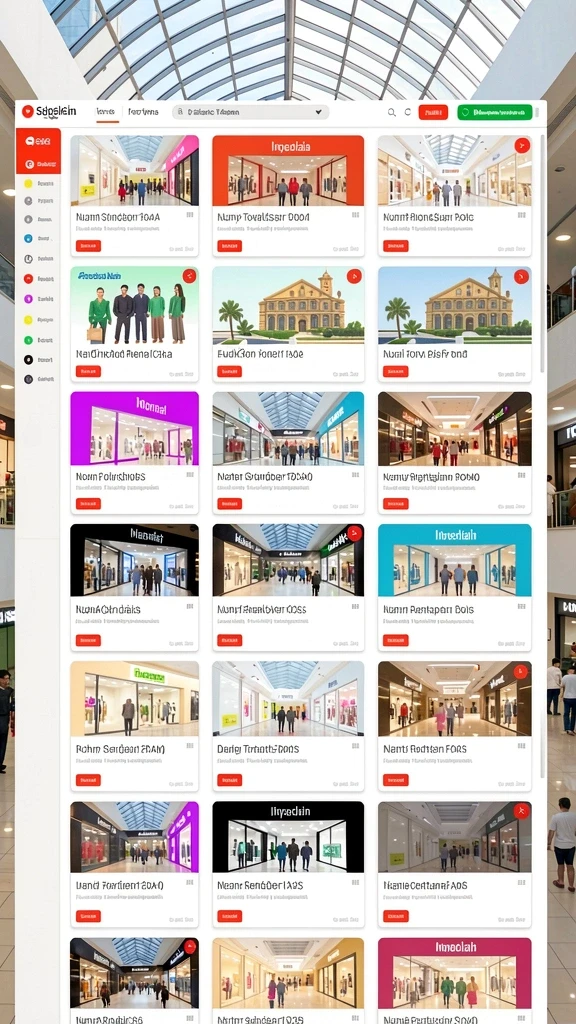Select the blue circle icon in sidebar
The width and height of the screenshot is (576, 1024).
point(28,238)
